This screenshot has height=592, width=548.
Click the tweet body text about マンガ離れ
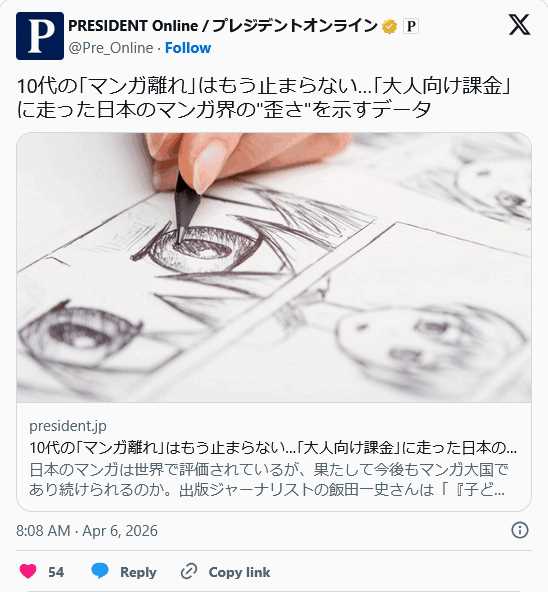[x=264, y=98]
